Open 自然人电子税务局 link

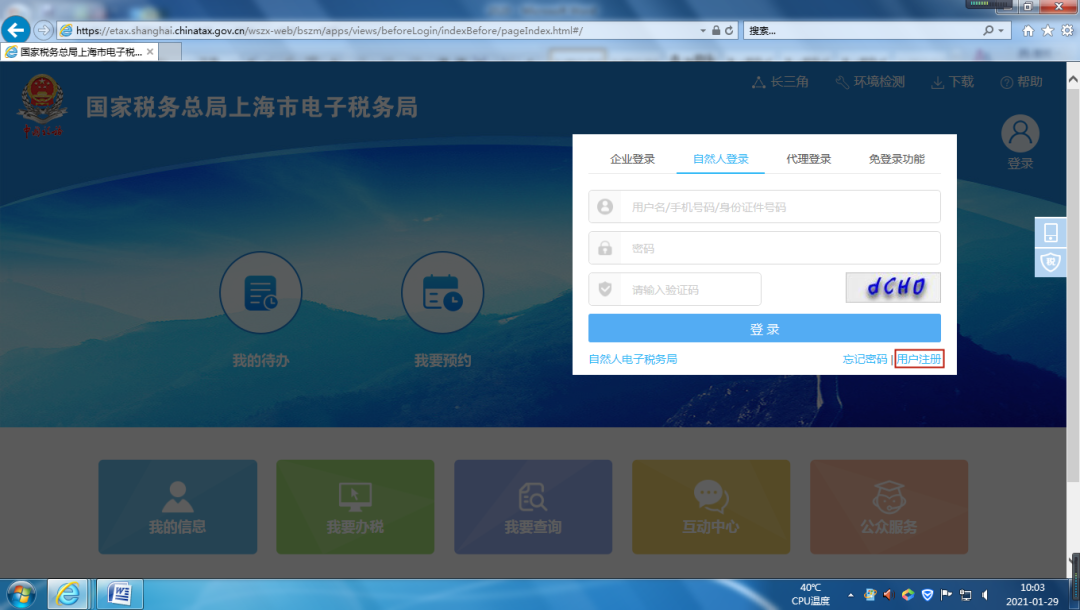point(632,359)
